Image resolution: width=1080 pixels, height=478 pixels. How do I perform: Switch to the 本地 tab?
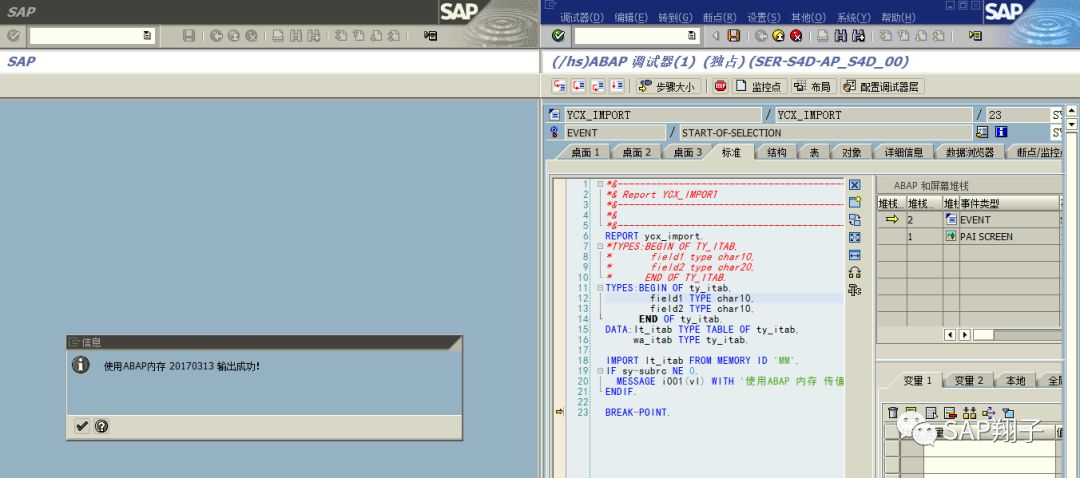tap(1015, 380)
